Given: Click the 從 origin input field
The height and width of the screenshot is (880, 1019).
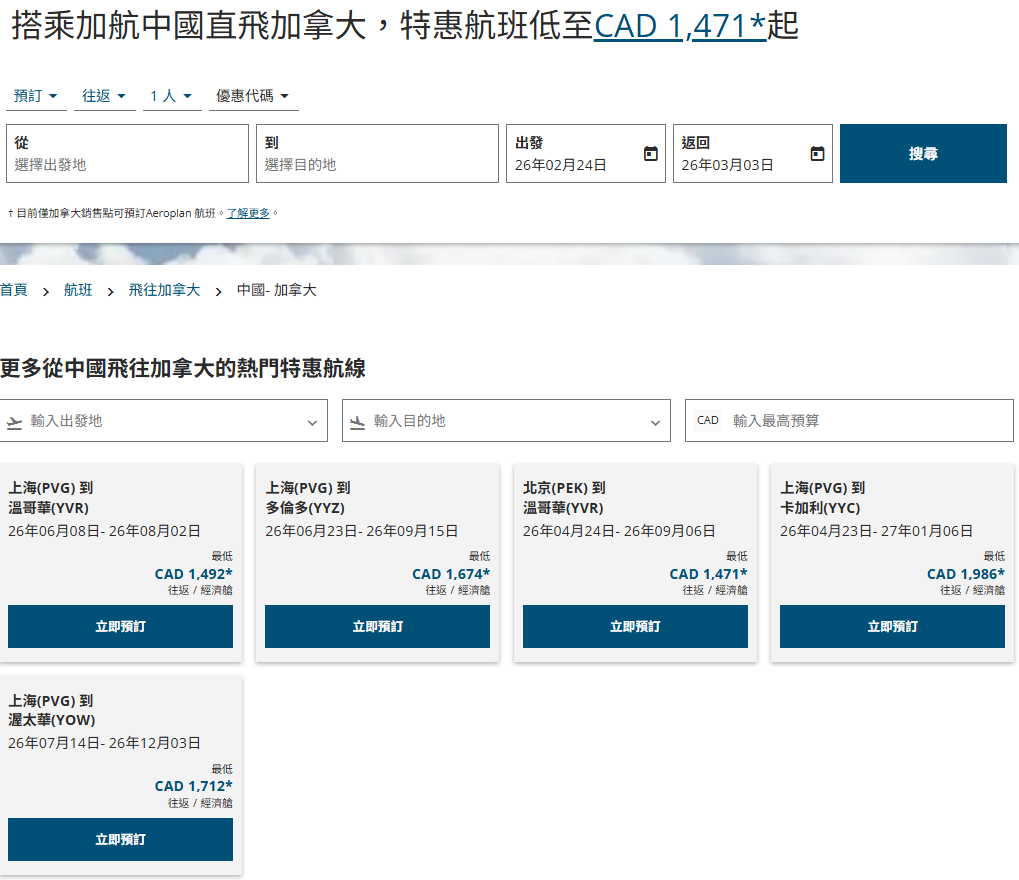Looking at the screenshot, I should pos(127,153).
